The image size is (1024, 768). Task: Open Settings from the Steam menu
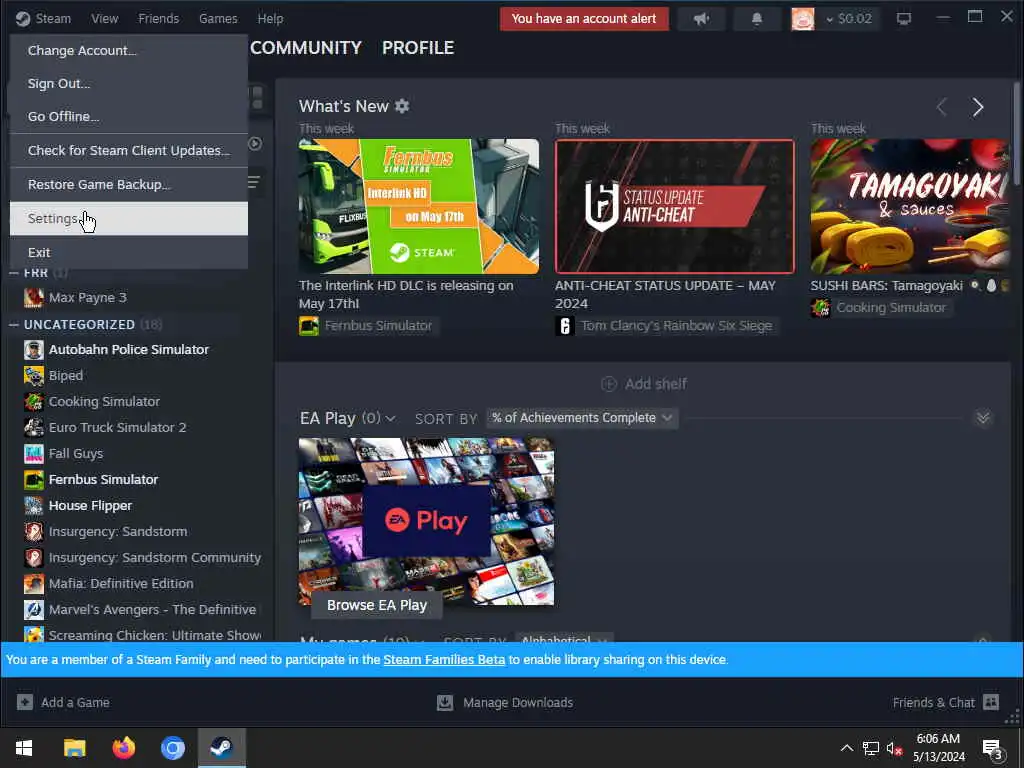(x=129, y=219)
